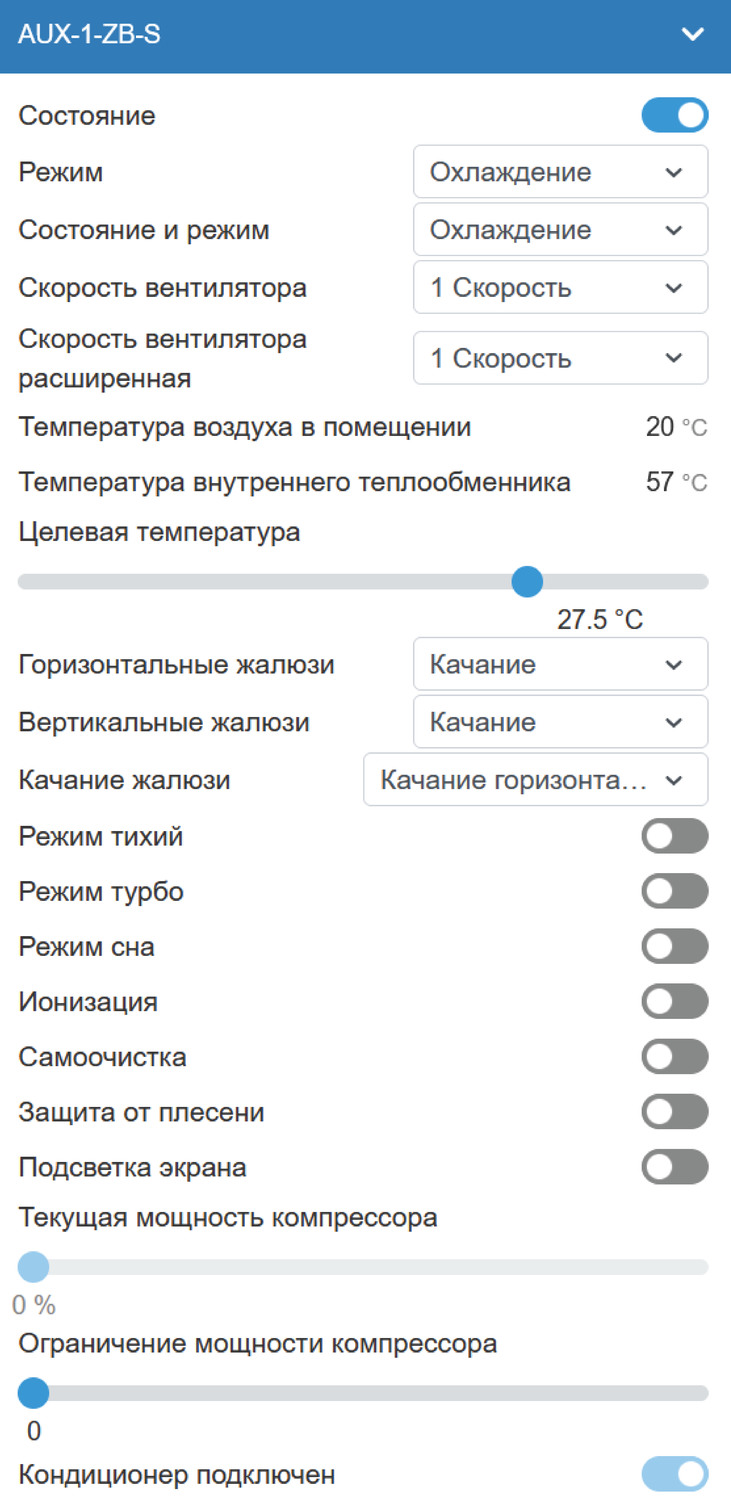The image size is (731, 1500).
Task: Open Скорость вентилятора расширенная dropdown
Action: [x=560, y=358]
